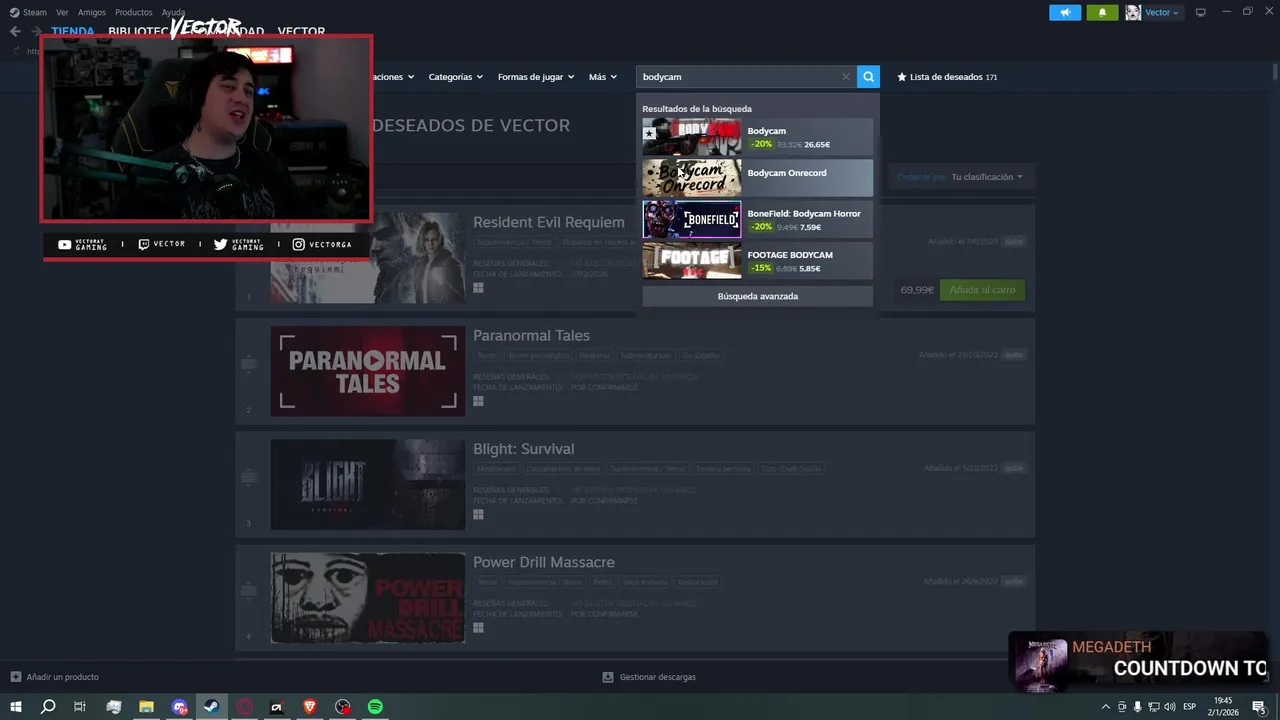
Task: Open the Ayuda menu
Action: [174, 12]
